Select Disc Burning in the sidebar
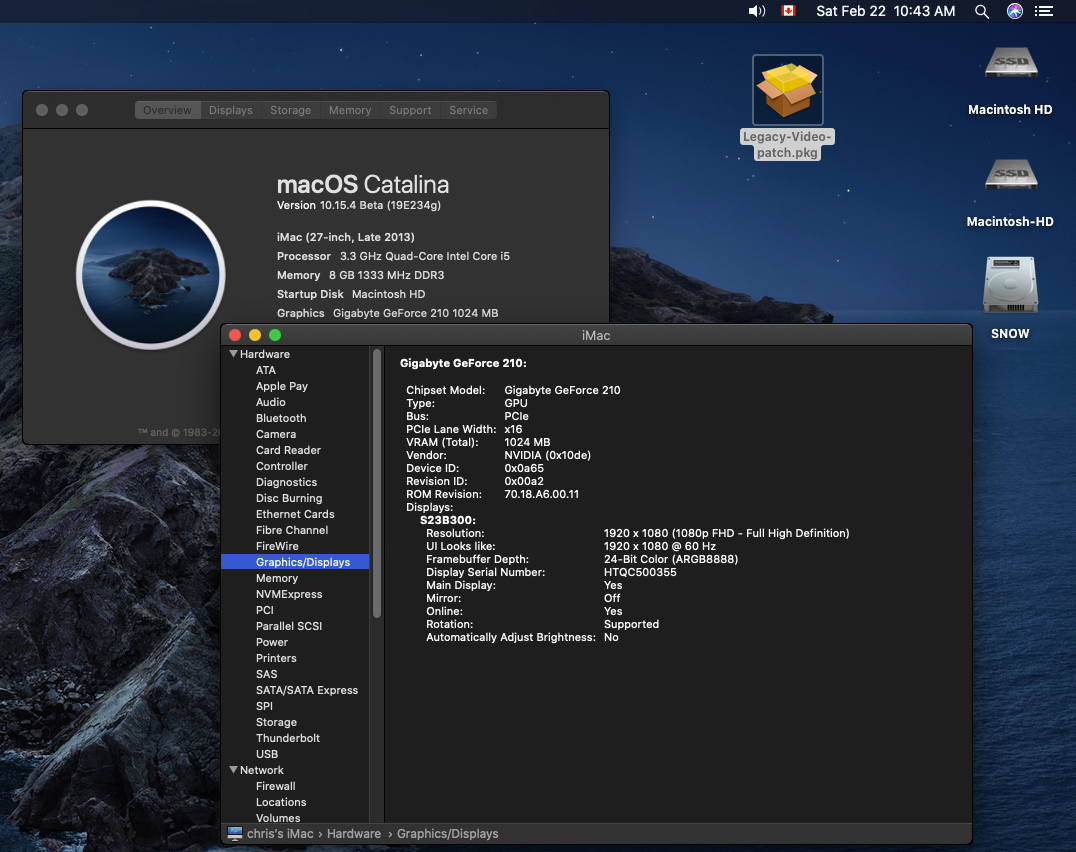The image size is (1076, 852). point(289,498)
